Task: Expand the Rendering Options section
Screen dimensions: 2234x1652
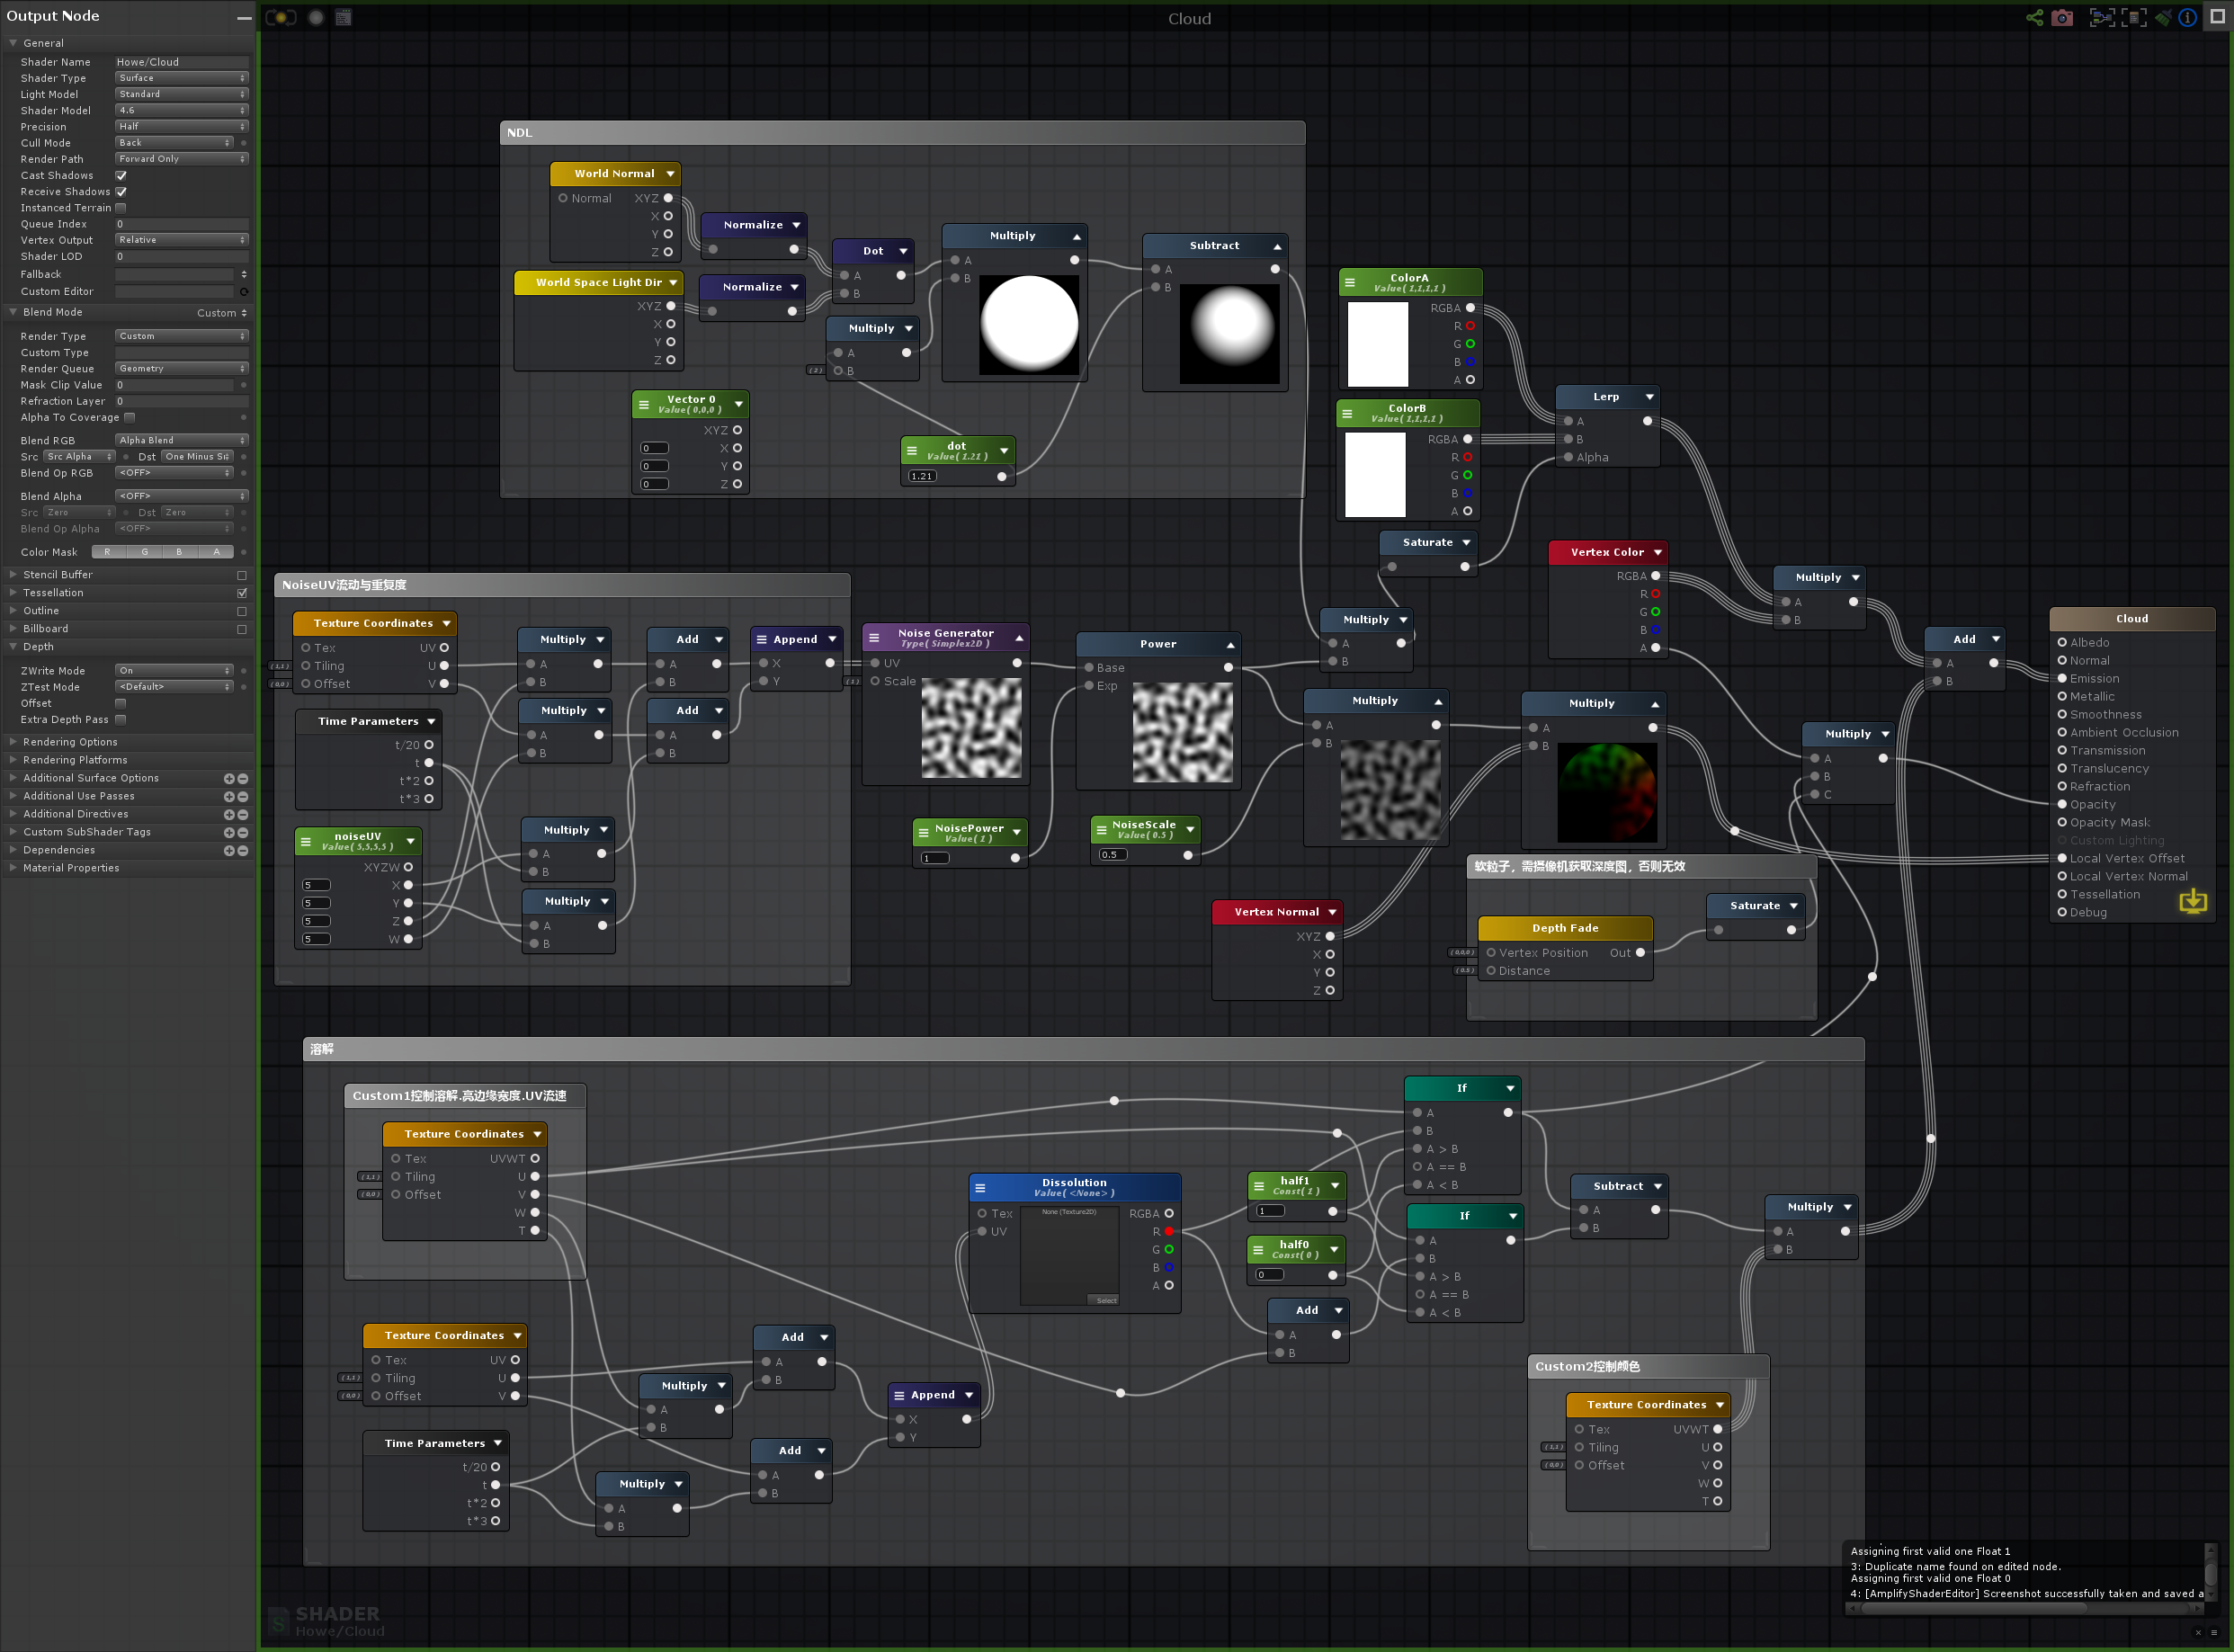Action: point(70,741)
